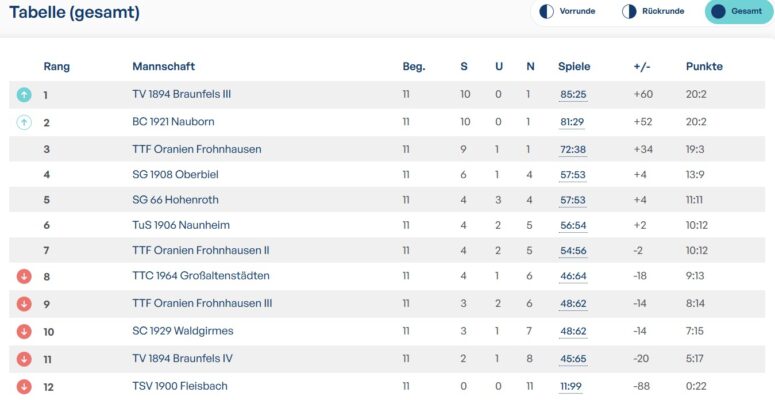Click the half-circle icon in the Vorrunde button
775x400 pixels.
pyautogui.click(x=546, y=12)
